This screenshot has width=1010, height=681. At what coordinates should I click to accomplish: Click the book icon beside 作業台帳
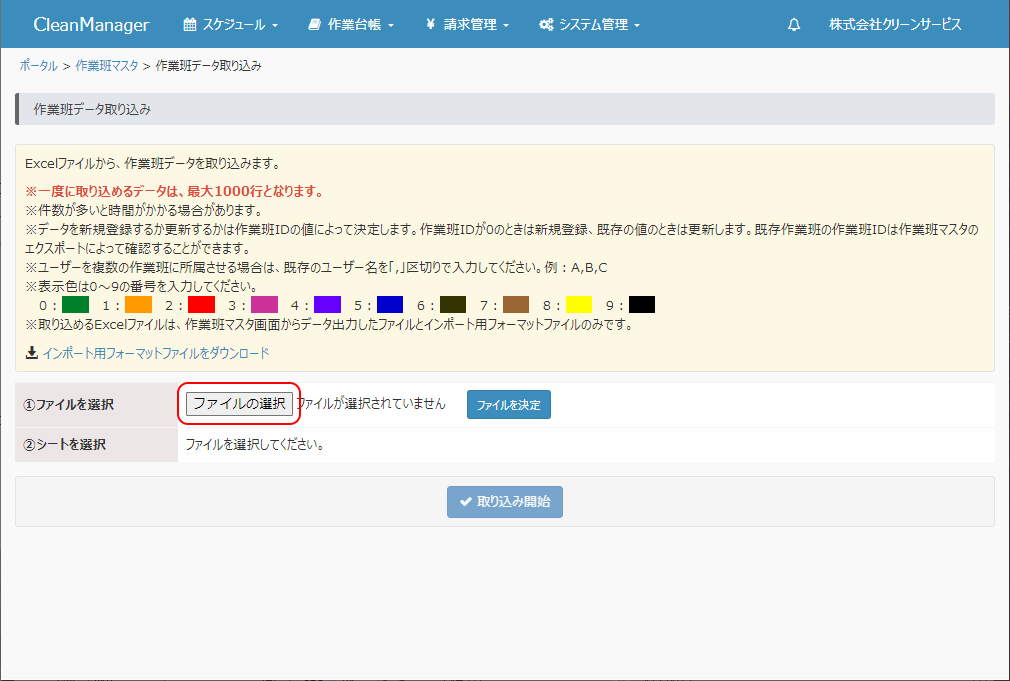(x=314, y=24)
